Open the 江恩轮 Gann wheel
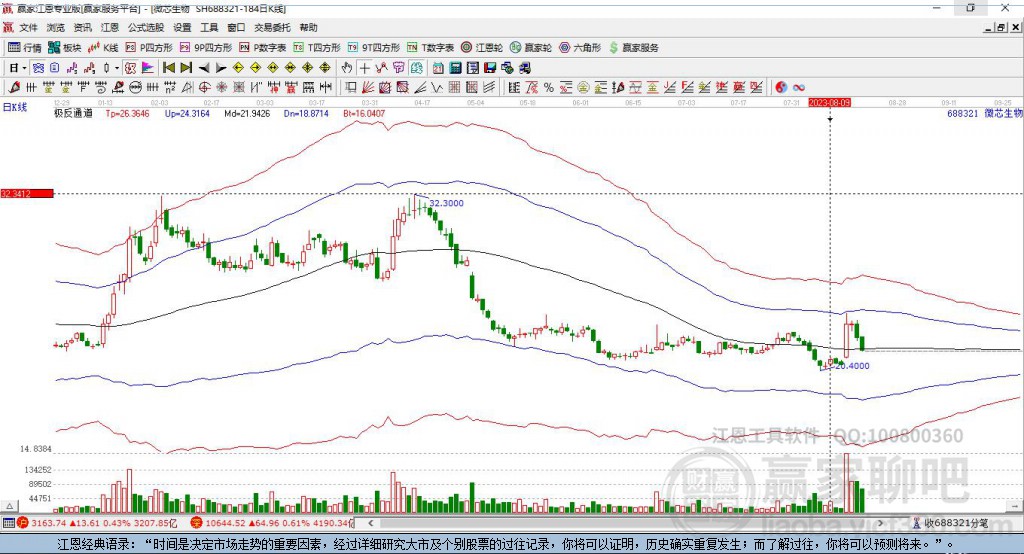The width and height of the screenshot is (1024, 554). (x=482, y=48)
